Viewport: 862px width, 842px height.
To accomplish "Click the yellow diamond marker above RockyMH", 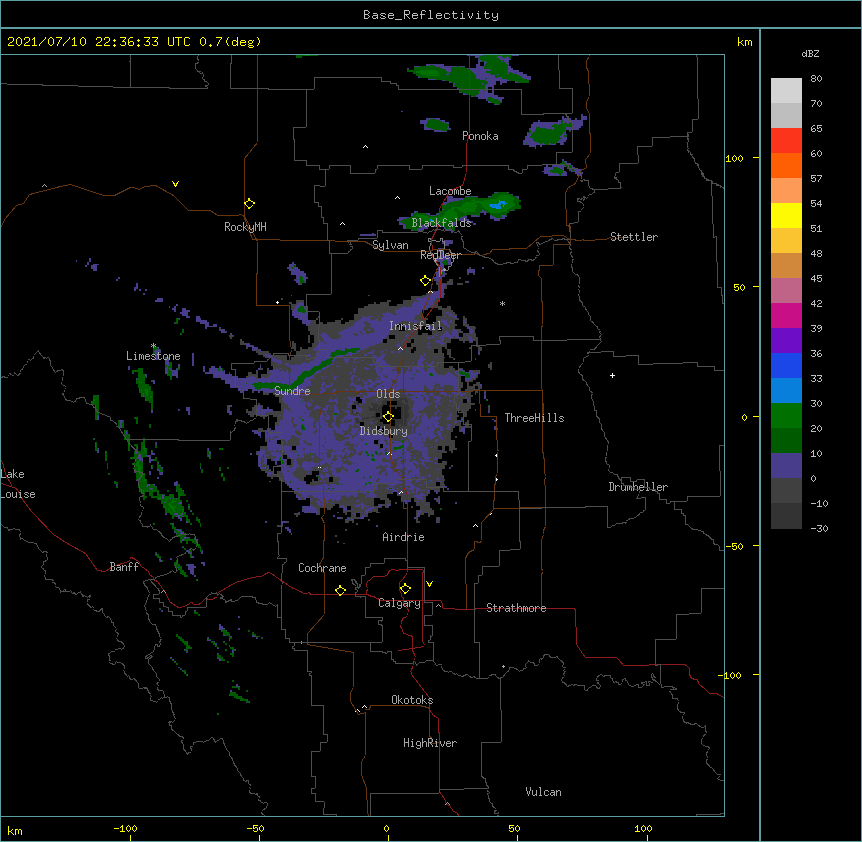I will (249, 204).
